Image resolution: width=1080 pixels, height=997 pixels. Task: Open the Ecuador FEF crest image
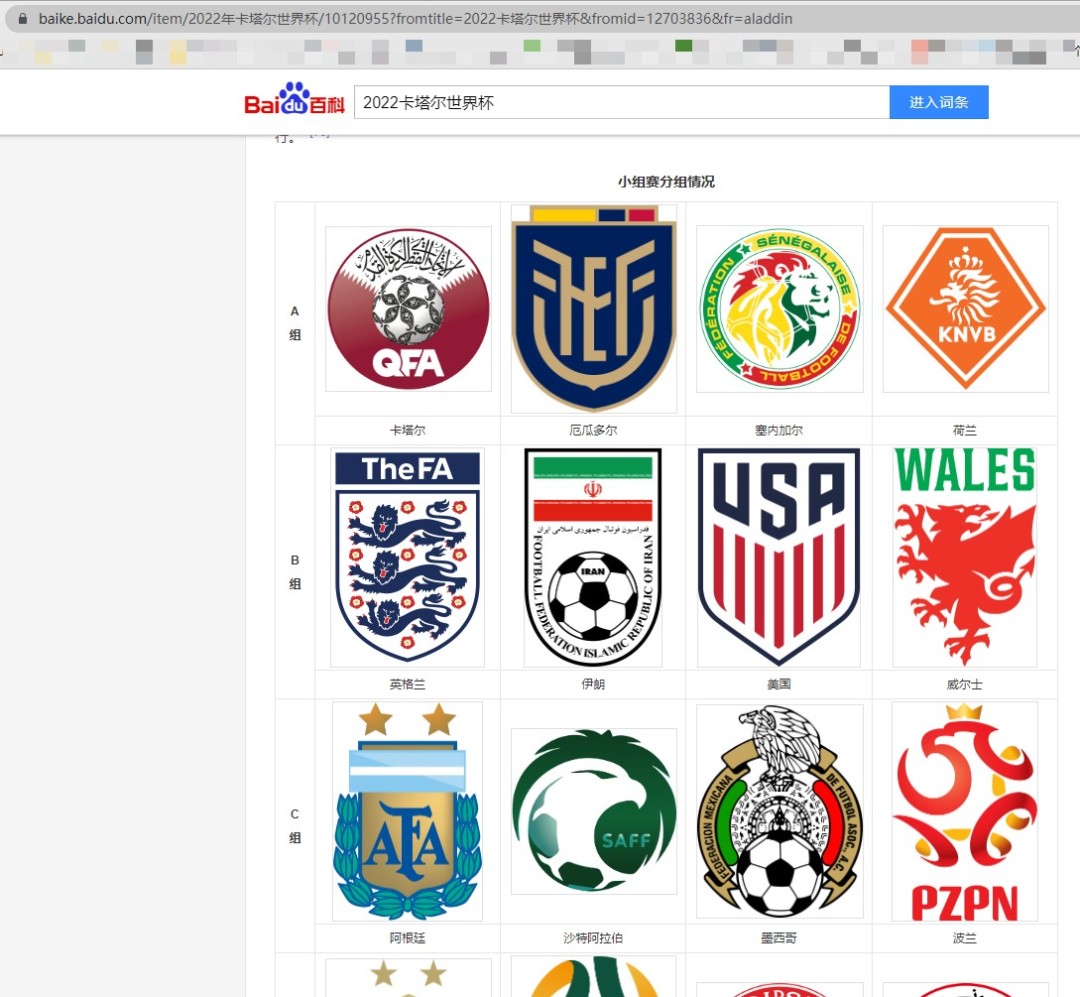pyautogui.click(x=593, y=309)
